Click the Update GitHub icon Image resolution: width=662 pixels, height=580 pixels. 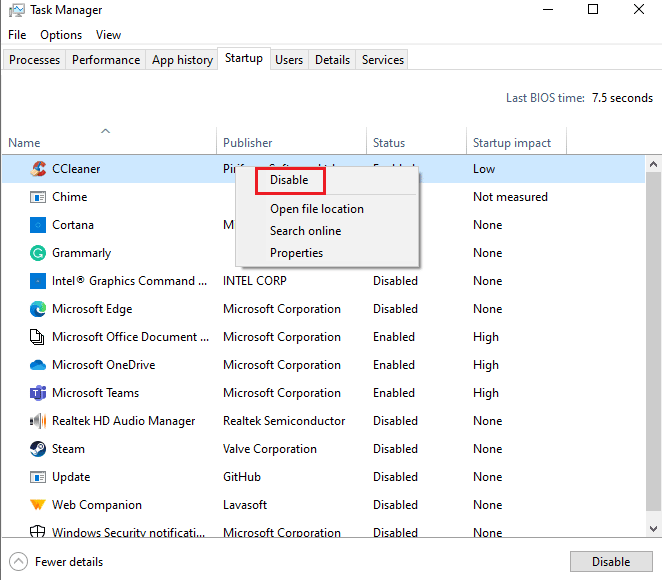38,477
